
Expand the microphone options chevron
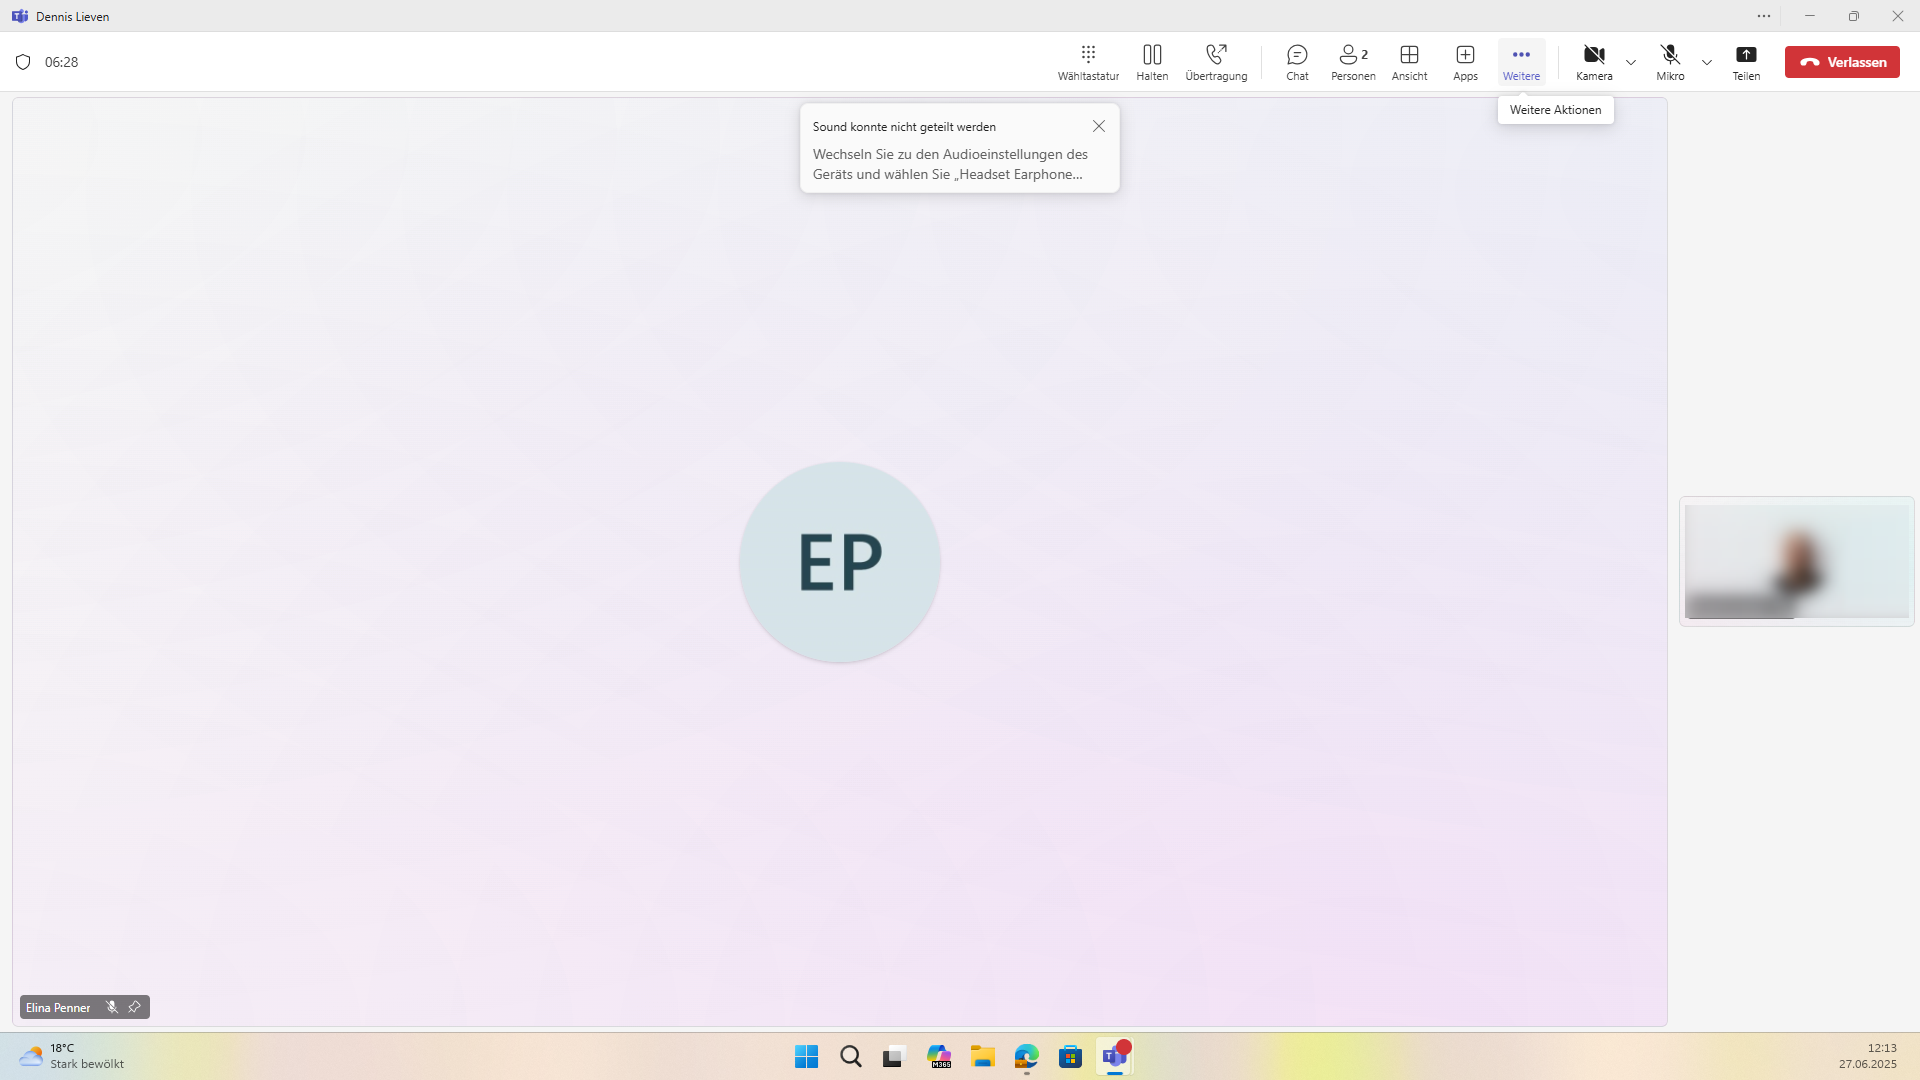[x=1707, y=62]
